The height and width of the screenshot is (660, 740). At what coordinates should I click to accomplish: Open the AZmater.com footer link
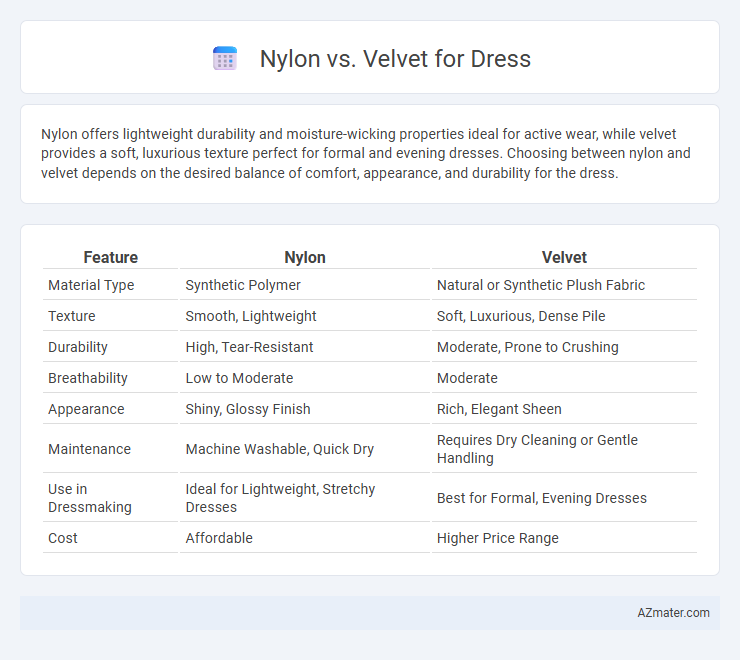673,613
